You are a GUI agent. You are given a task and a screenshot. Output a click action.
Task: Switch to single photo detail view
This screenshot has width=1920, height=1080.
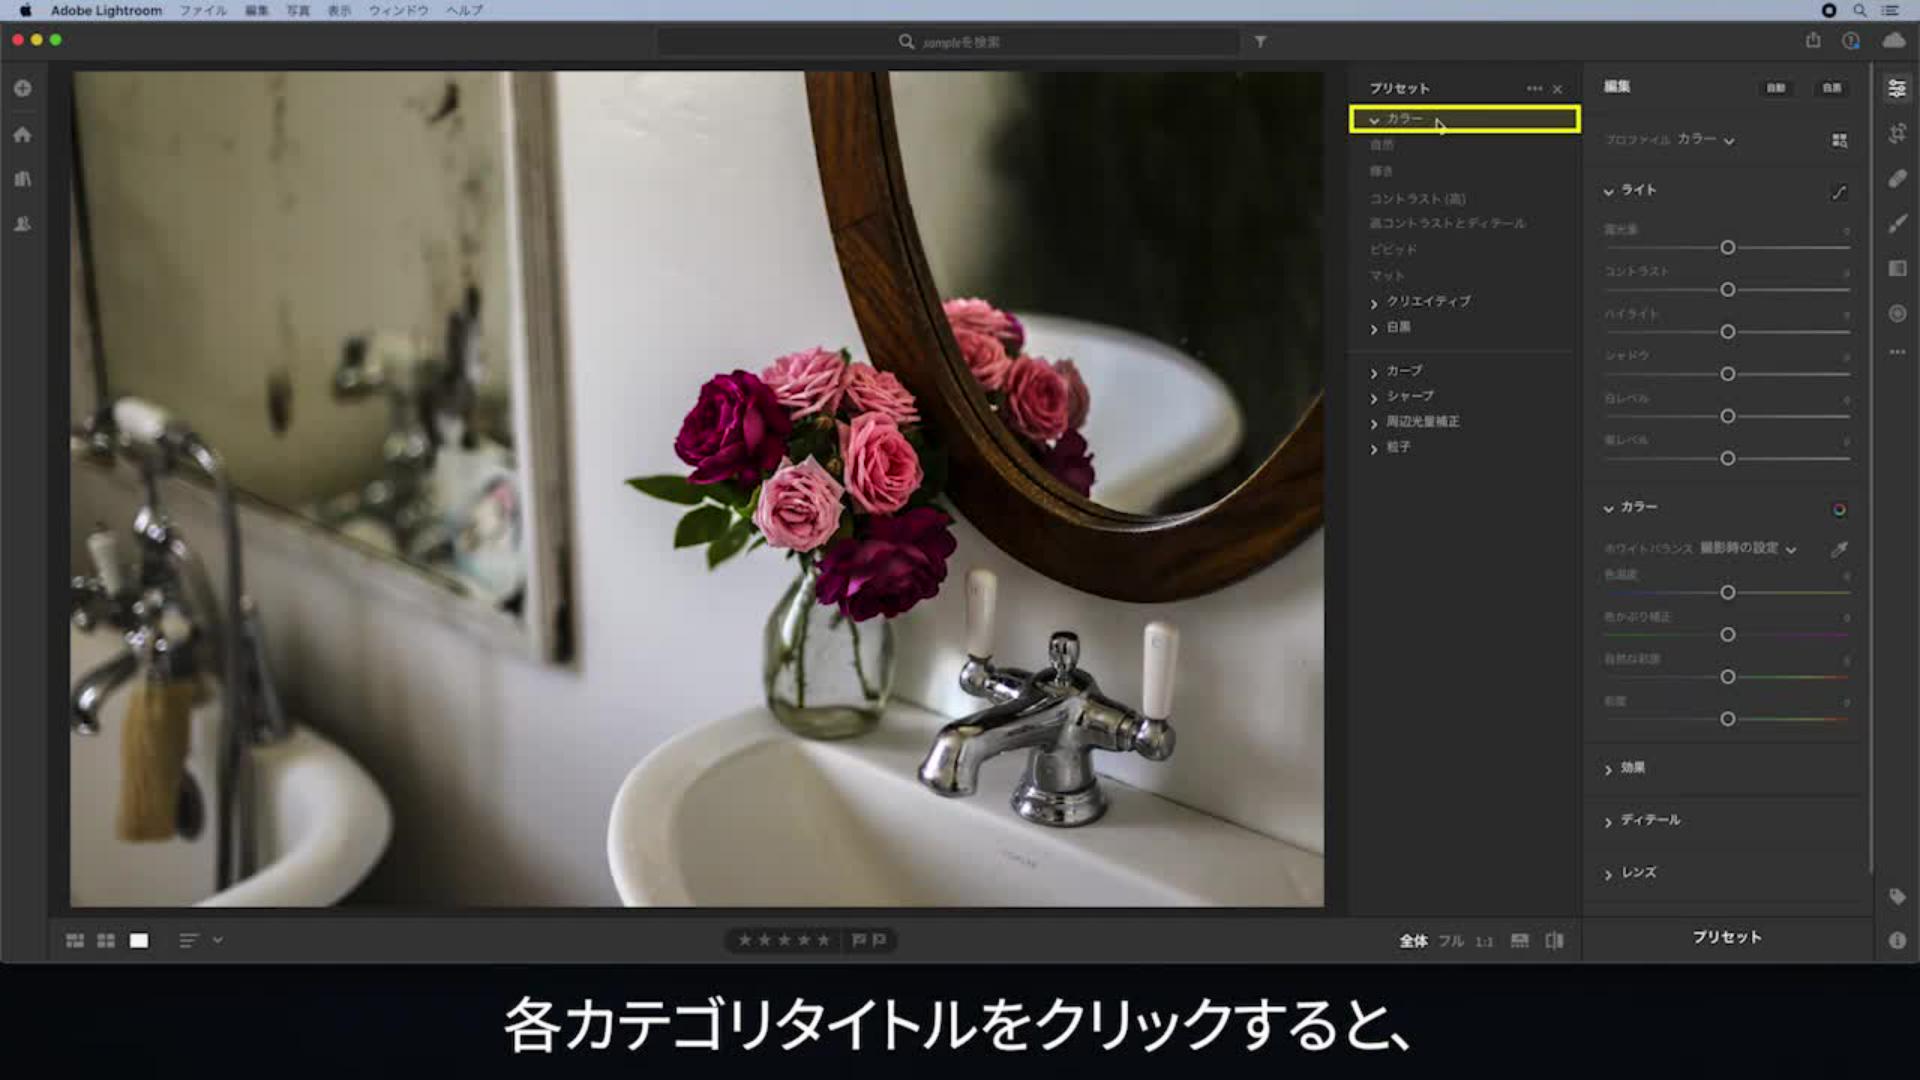point(139,940)
